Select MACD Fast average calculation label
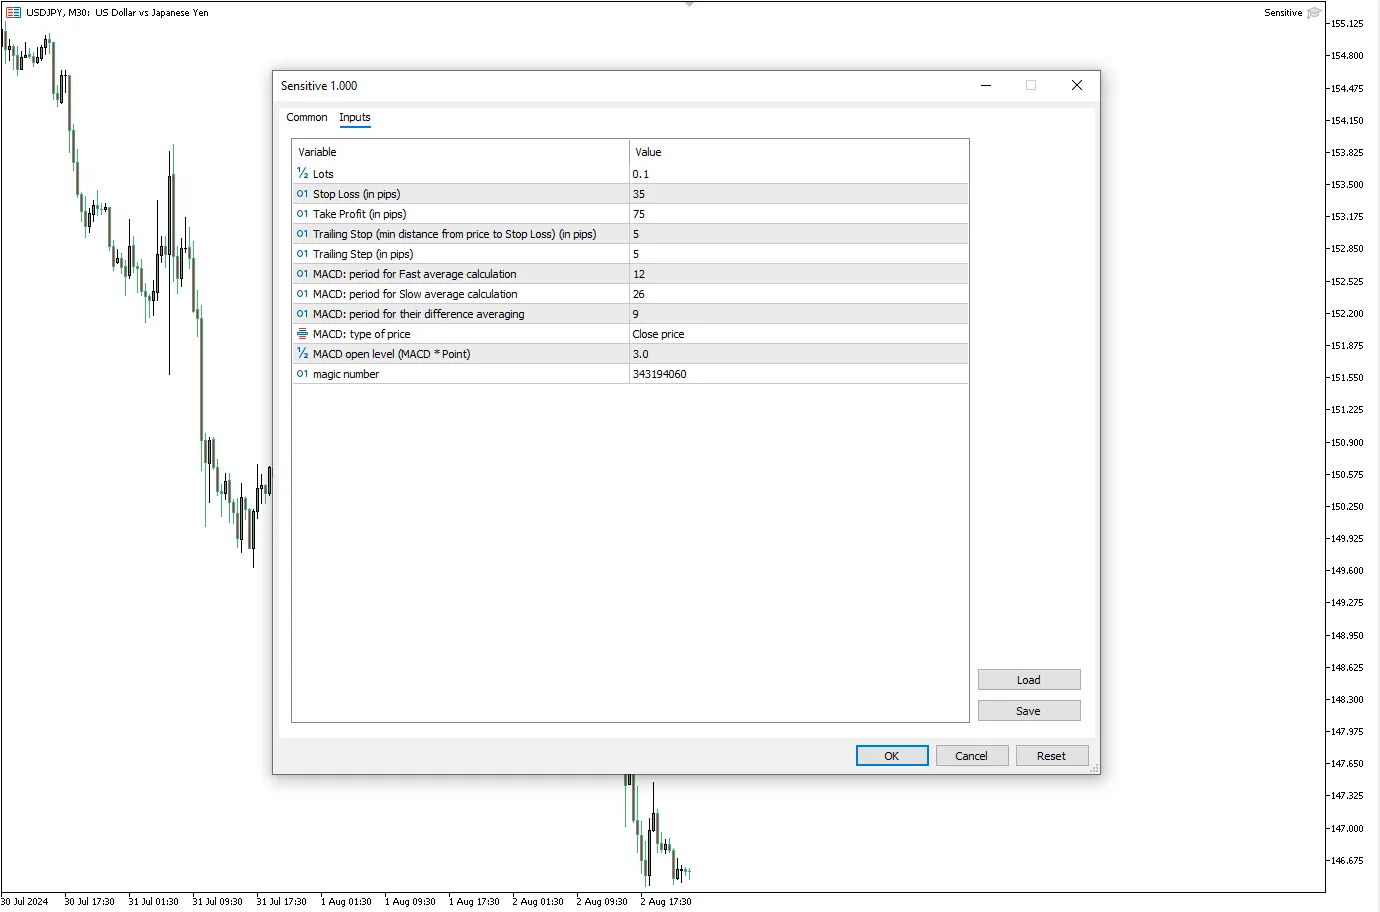This screenshot has height=912, width=1380. (415, 274)
